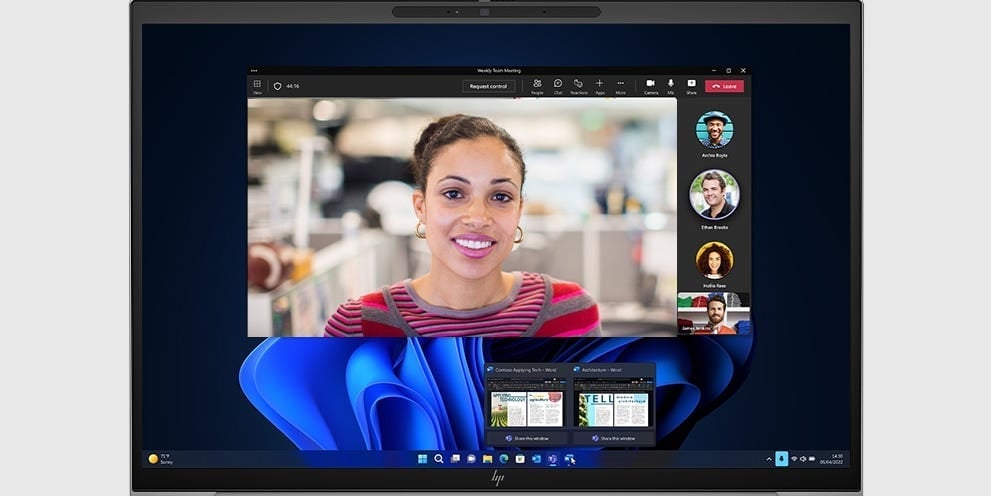This screenshot has width=991, height=496.
Task: Open the meeting Chat panel
Action: 558,85
